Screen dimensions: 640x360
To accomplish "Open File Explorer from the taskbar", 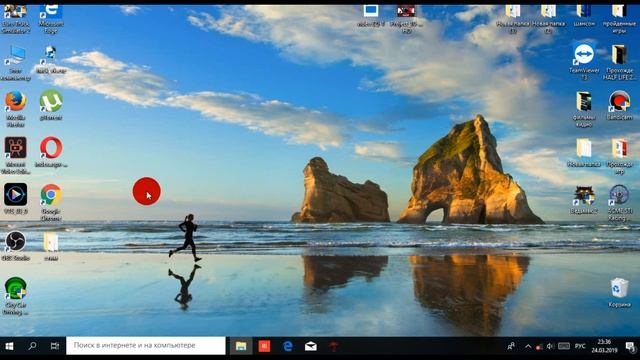I will [x=241, y=347].
